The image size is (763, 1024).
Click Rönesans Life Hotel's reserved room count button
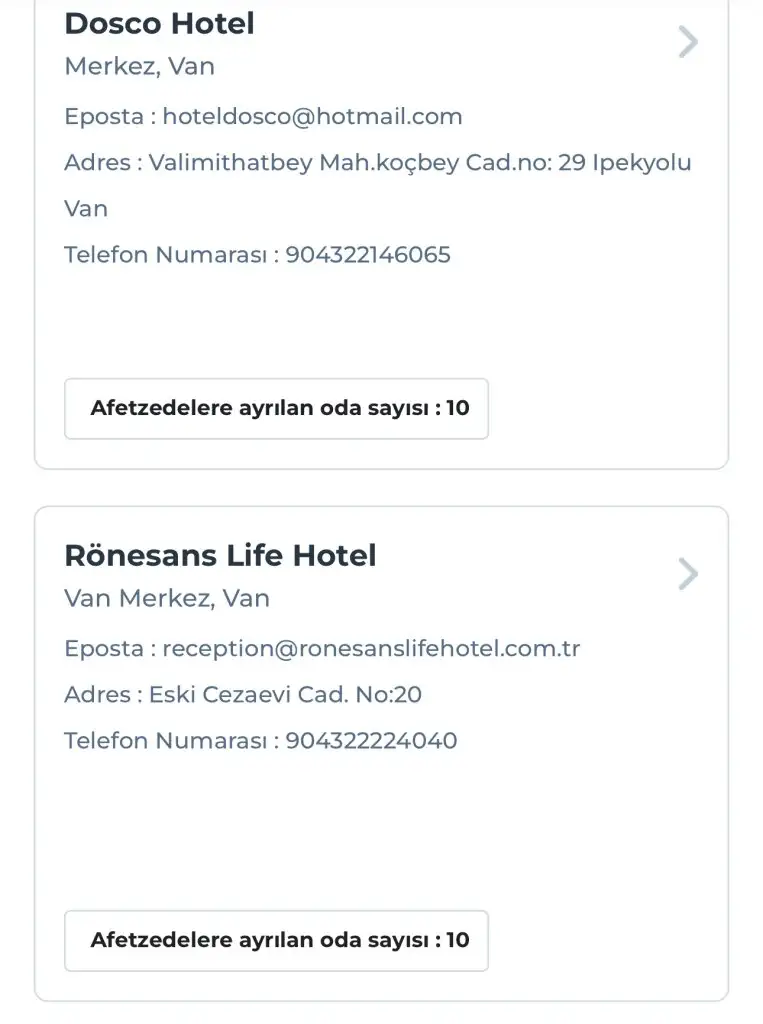pos(276,940)
